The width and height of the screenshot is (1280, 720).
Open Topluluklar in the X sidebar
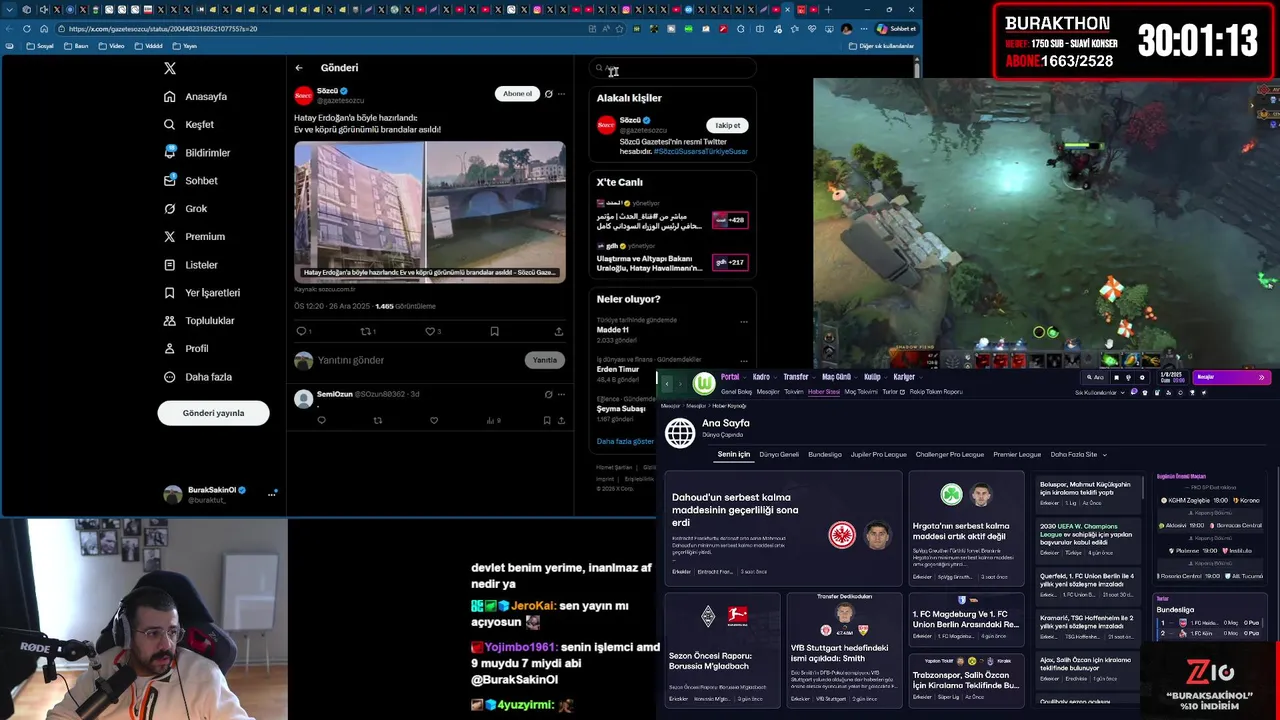tap(199, 321)
